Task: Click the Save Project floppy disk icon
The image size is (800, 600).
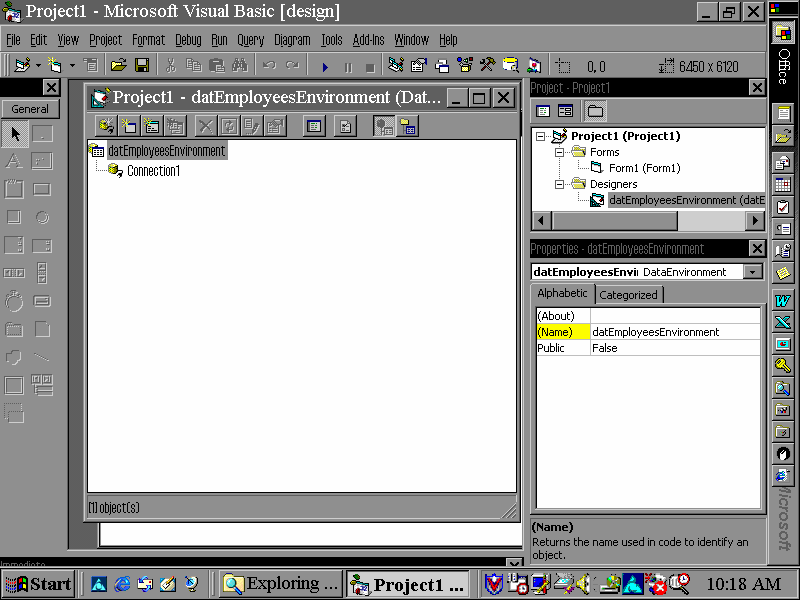Action: pos(142,66)
